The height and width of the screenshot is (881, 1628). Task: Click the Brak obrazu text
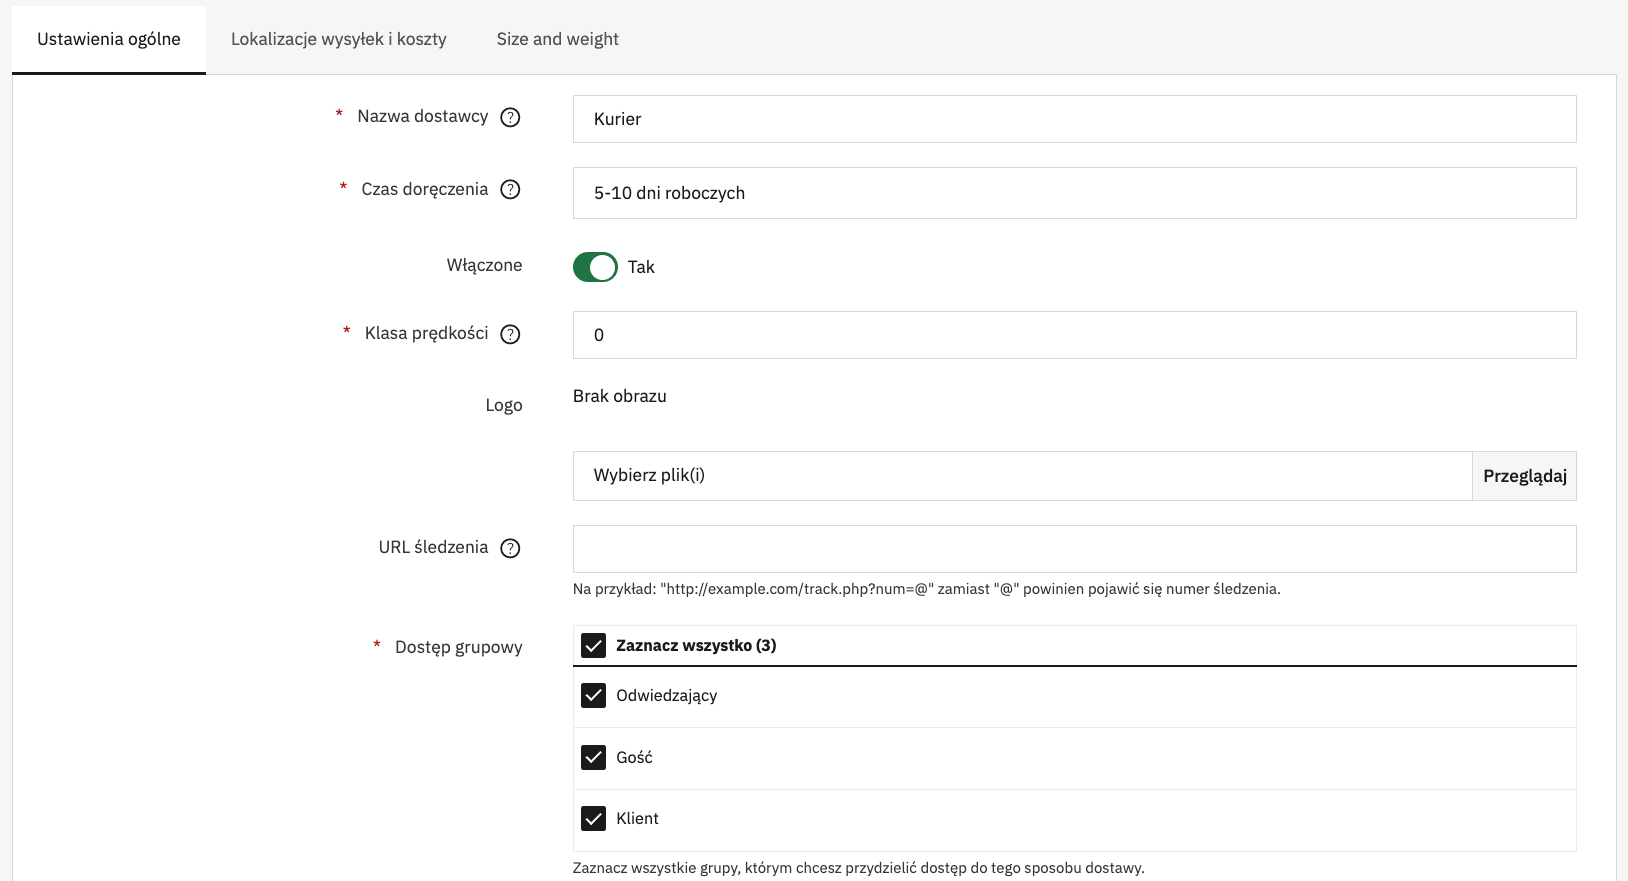620,396
